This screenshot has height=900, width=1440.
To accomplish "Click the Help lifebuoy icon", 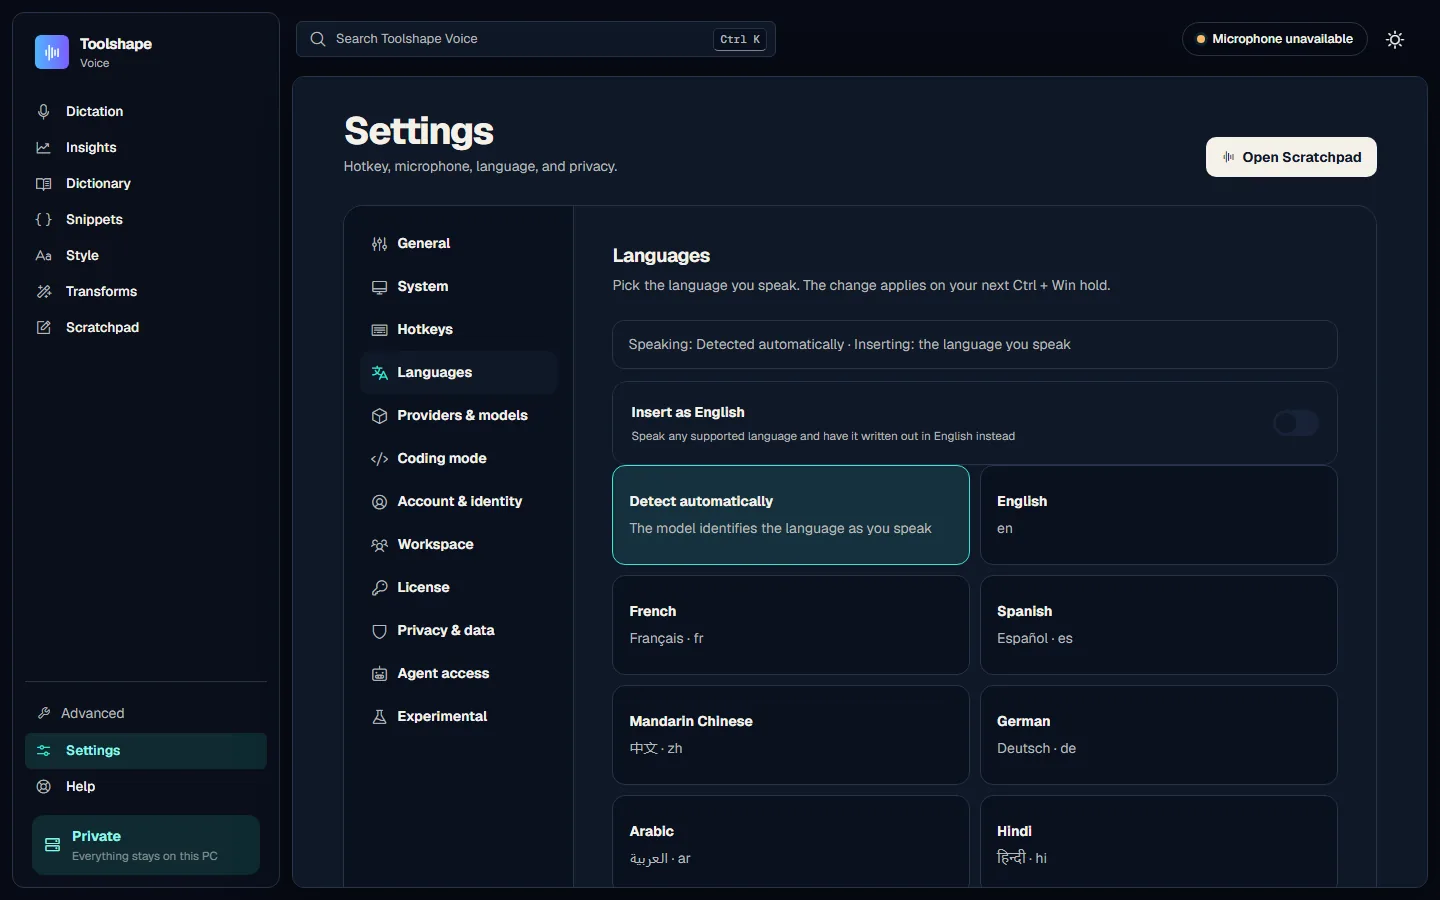I will (x=43, y=786).
